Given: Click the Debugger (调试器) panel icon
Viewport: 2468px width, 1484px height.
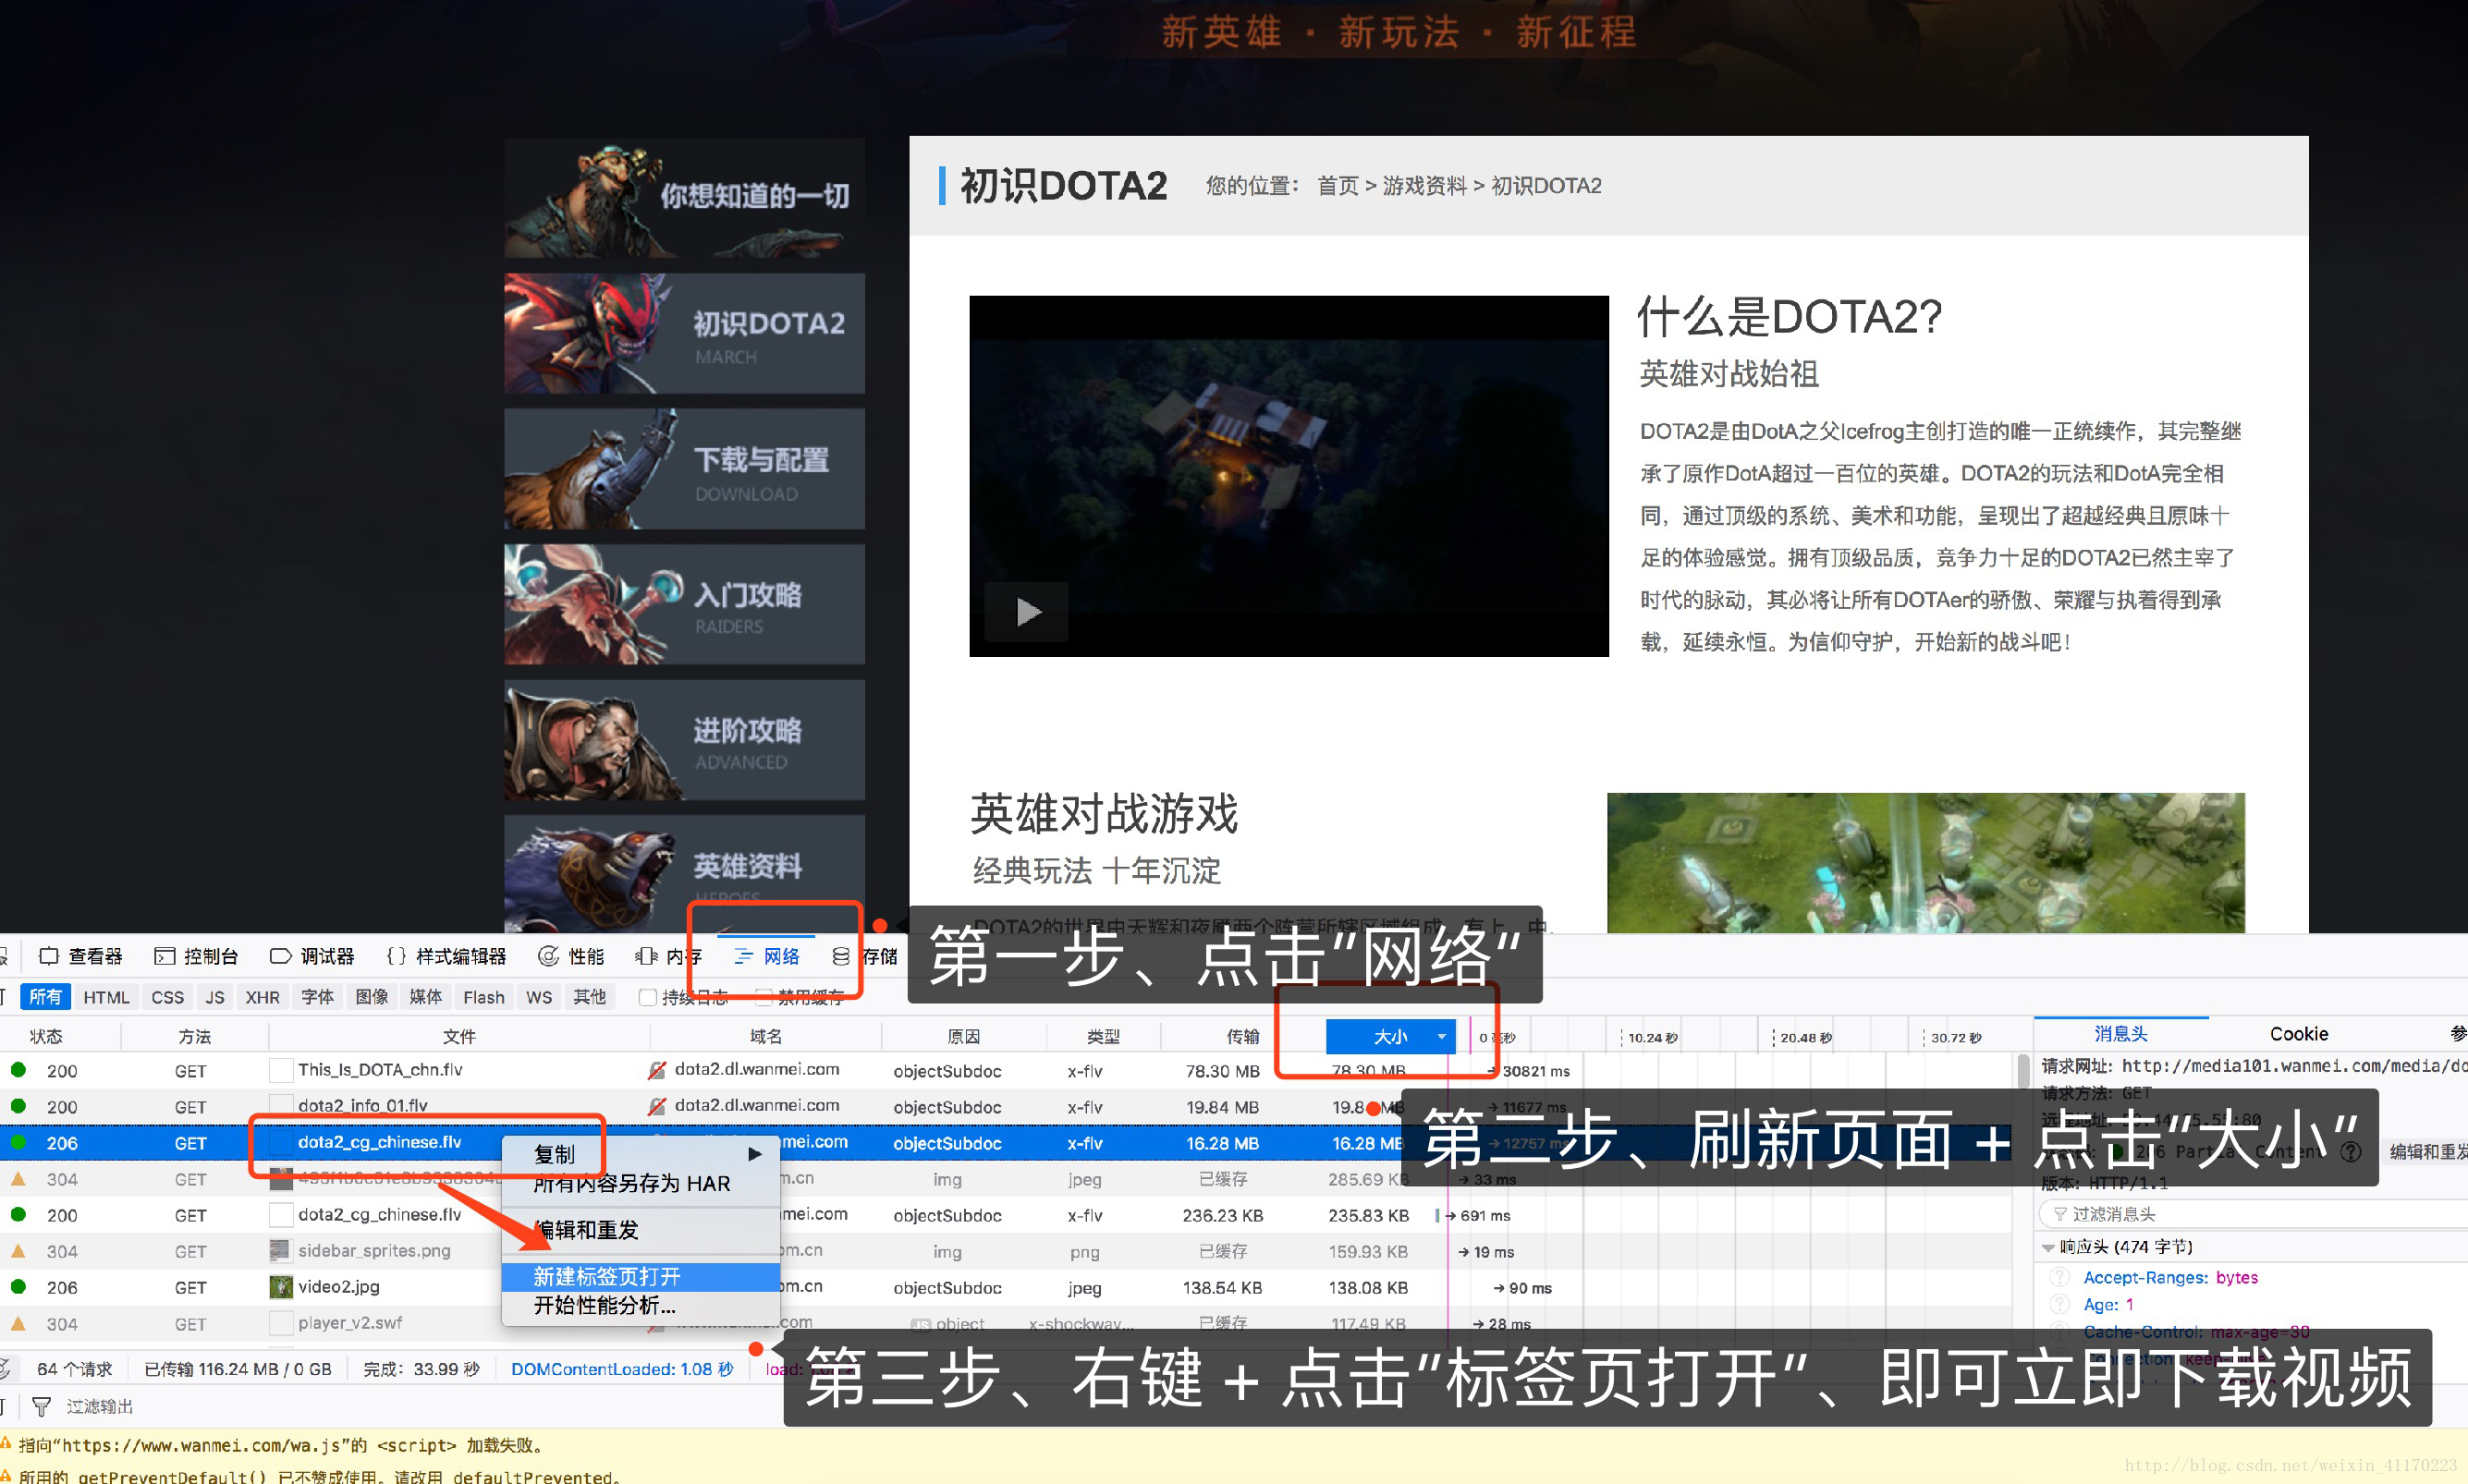Looking at the screenshot, I should coord(280,956).
